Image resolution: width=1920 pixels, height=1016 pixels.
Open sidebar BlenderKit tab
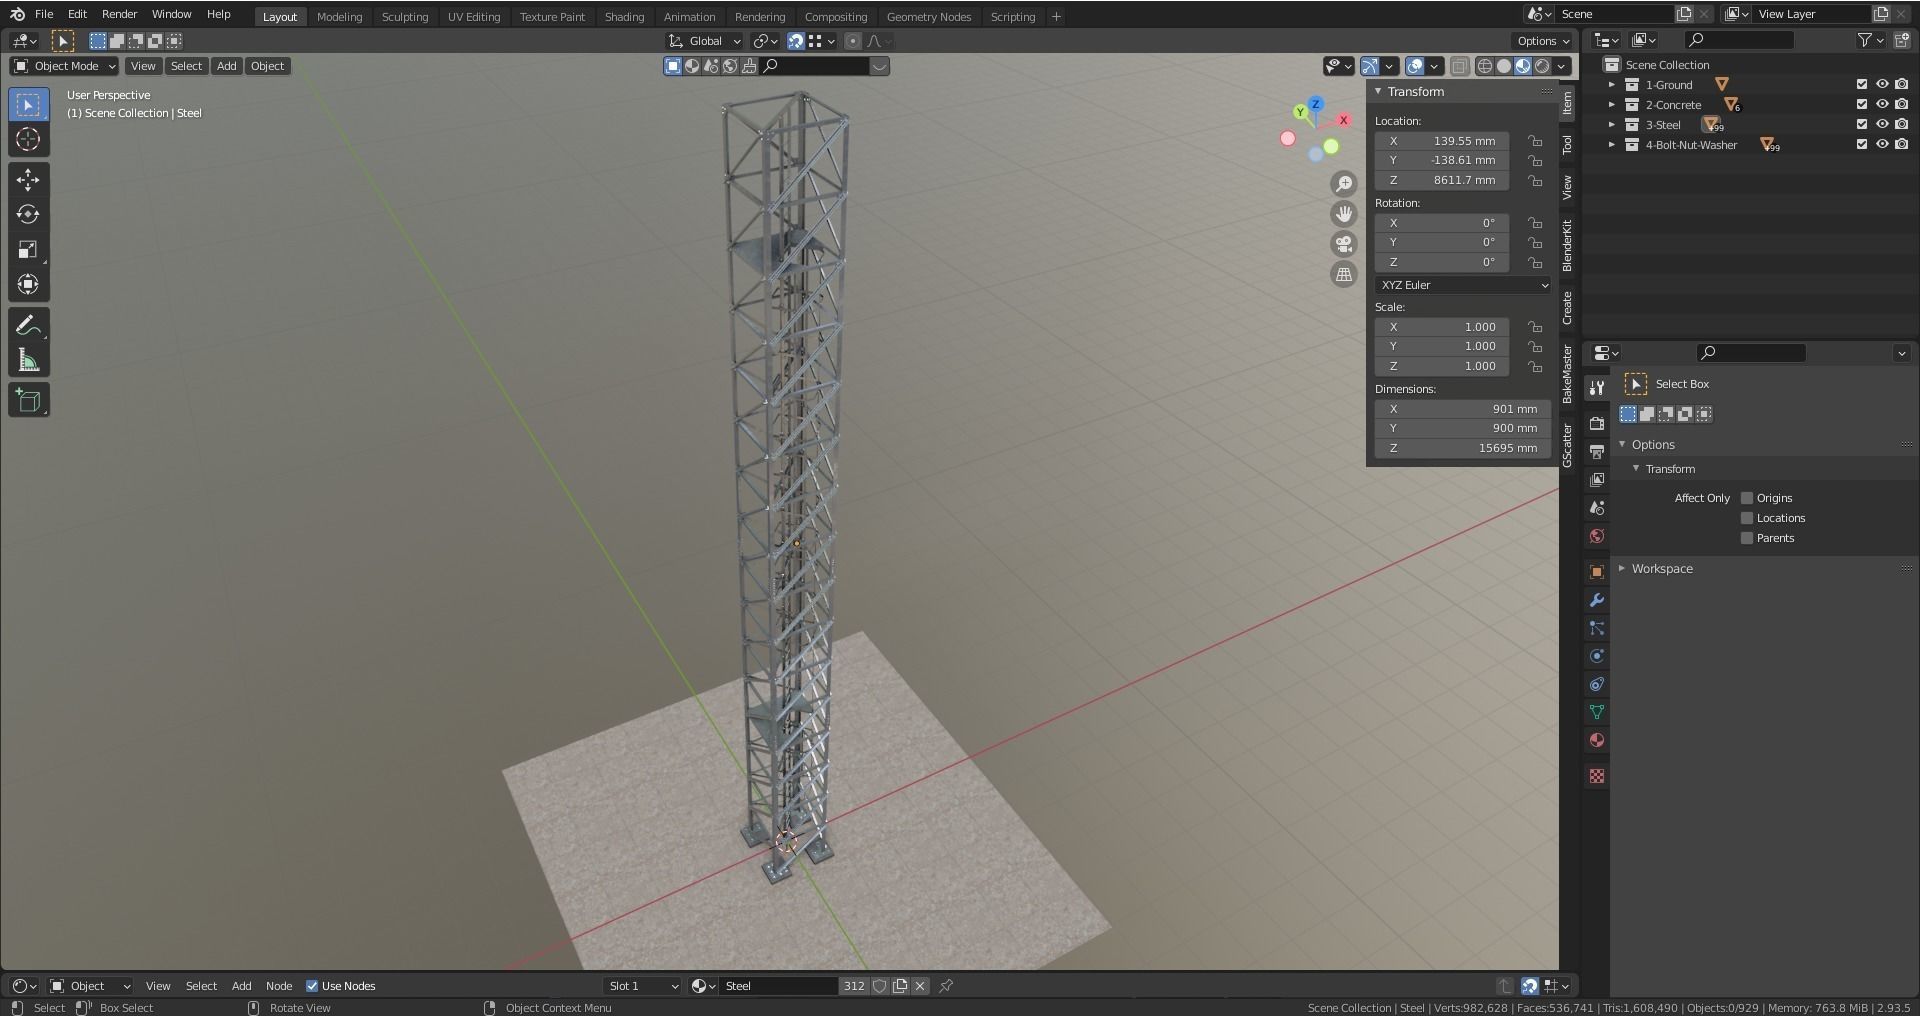[1567, 245]
